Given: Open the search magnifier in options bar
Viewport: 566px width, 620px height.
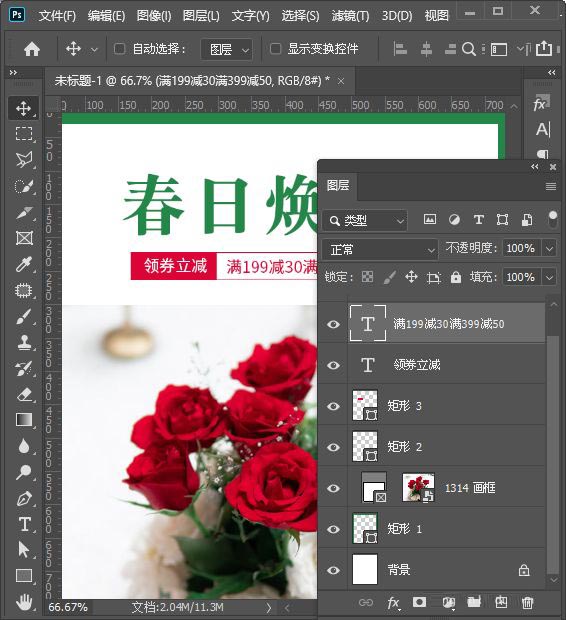Looking at the screenshot, I should (x=469, y=49).
